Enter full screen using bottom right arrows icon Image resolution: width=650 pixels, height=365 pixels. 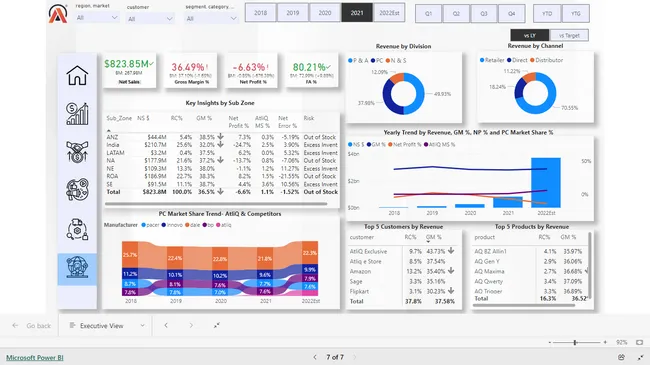point(640,357)
